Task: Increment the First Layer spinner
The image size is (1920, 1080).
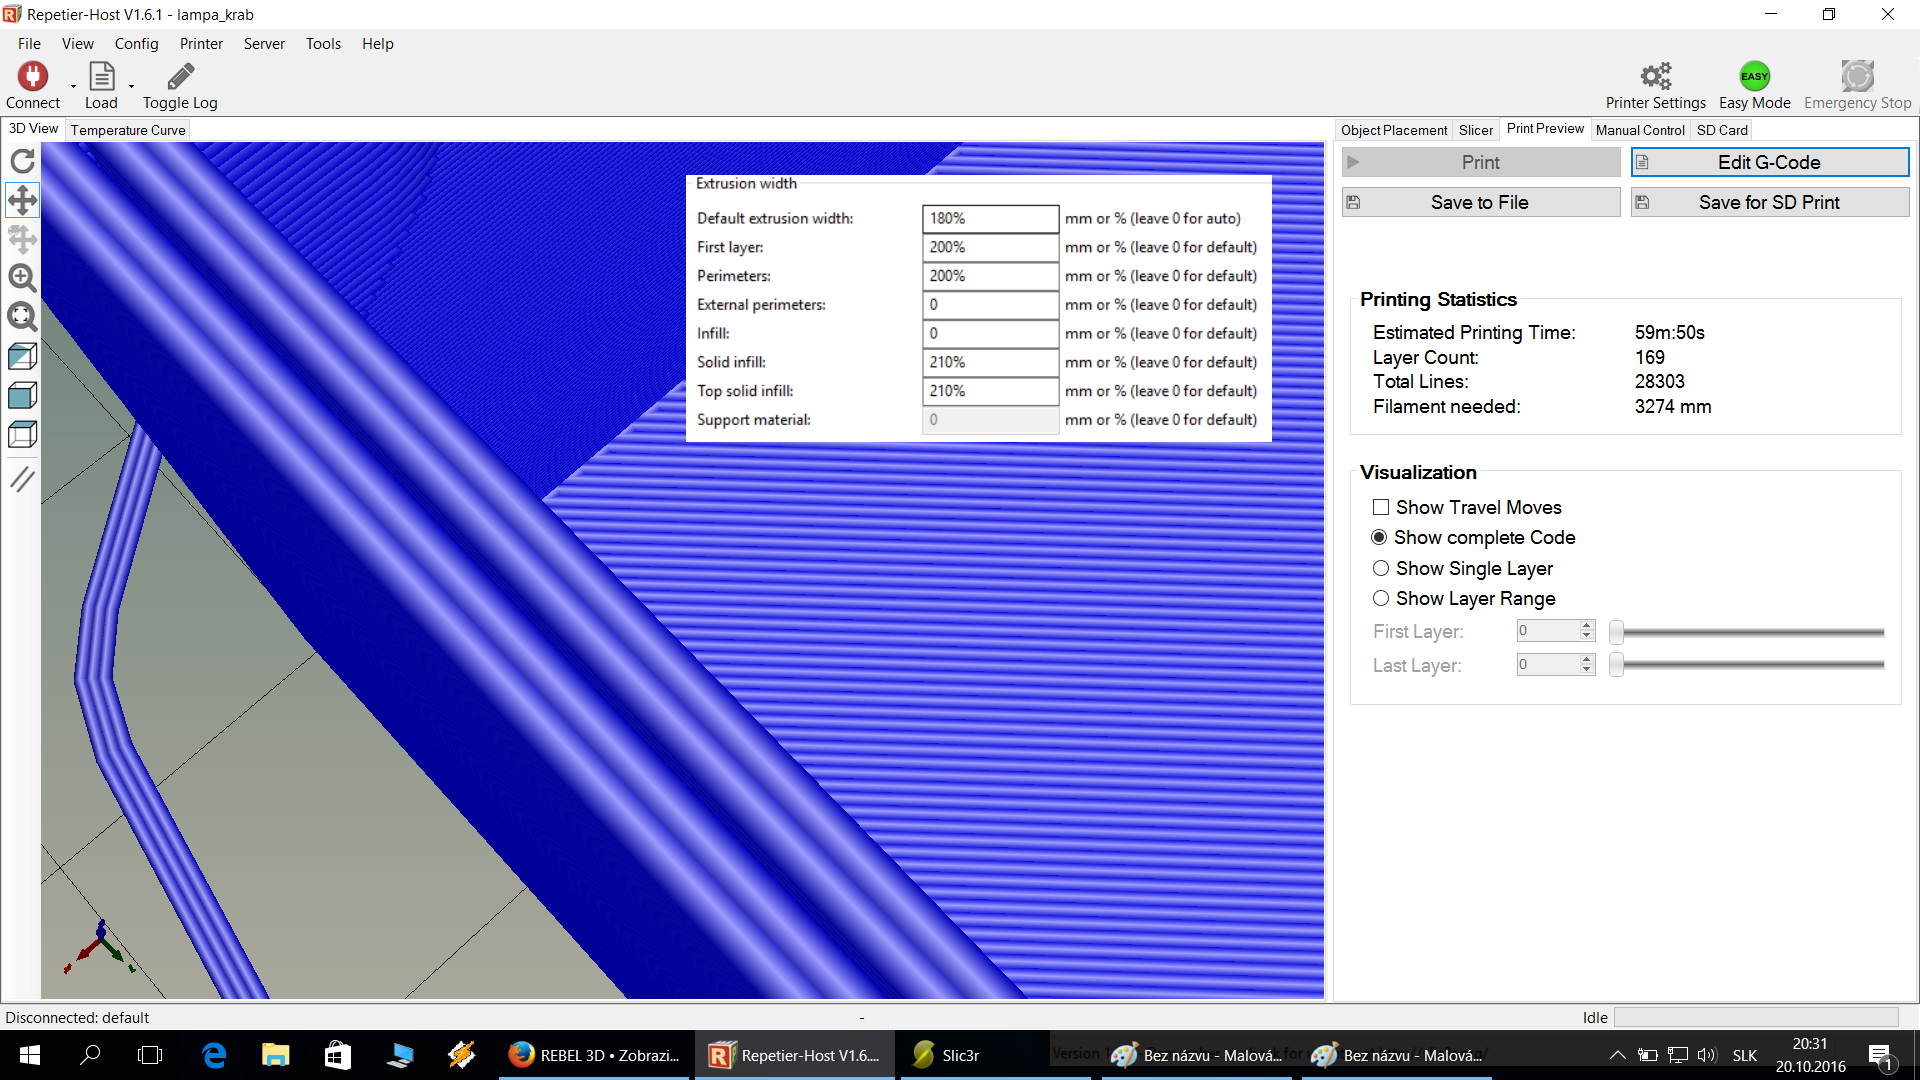Action: (1586, 625)
